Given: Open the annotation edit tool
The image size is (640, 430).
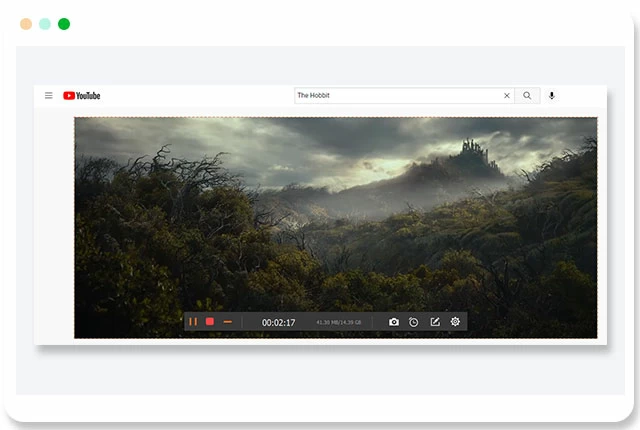Looking at the screenshot, I should tap(435, 322).
